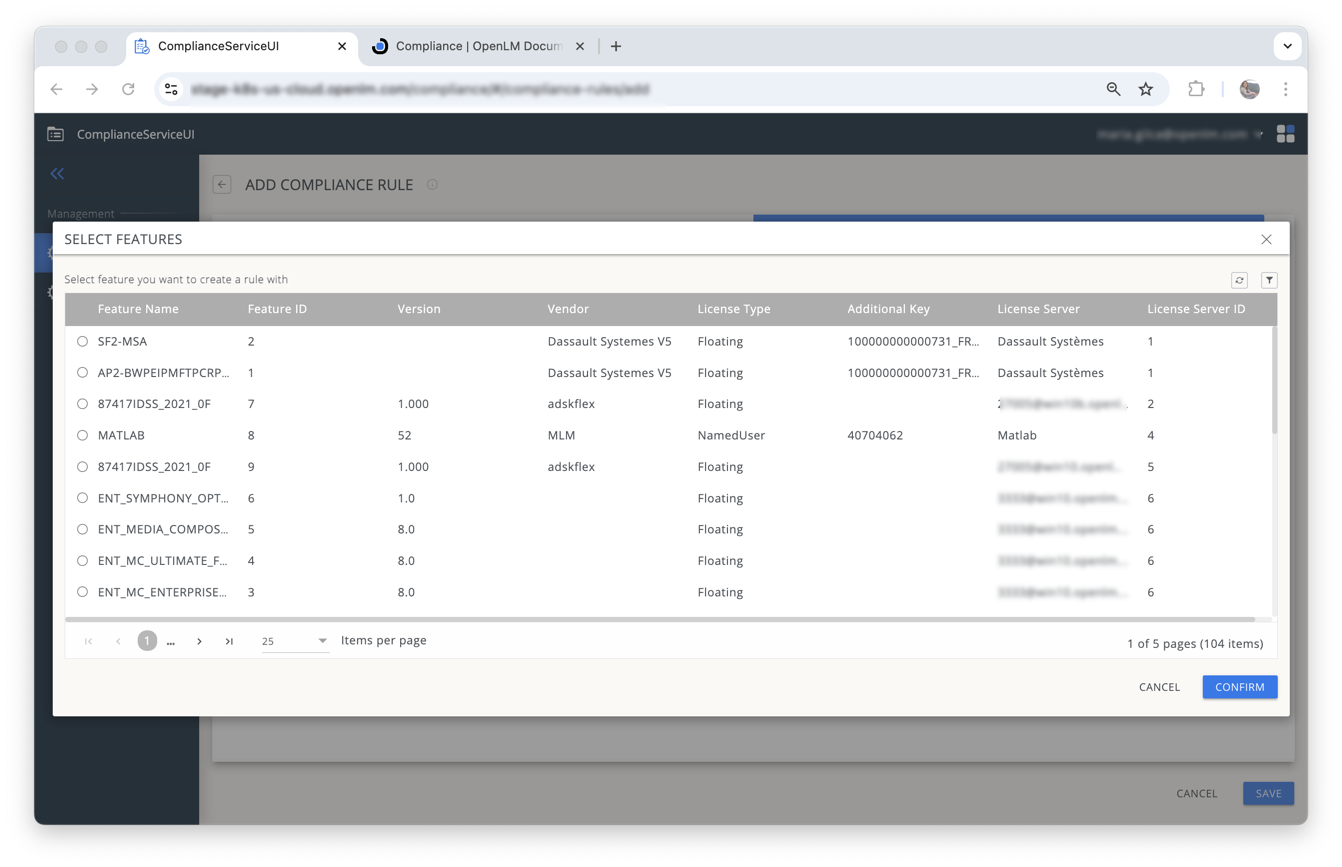Select the MATLAB feature radio button
Screen dimensions: 1342x867
pos(82,435)
